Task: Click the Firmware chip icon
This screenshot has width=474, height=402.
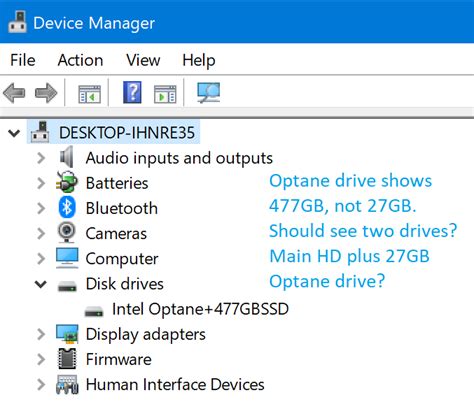Action: (67, 359)
